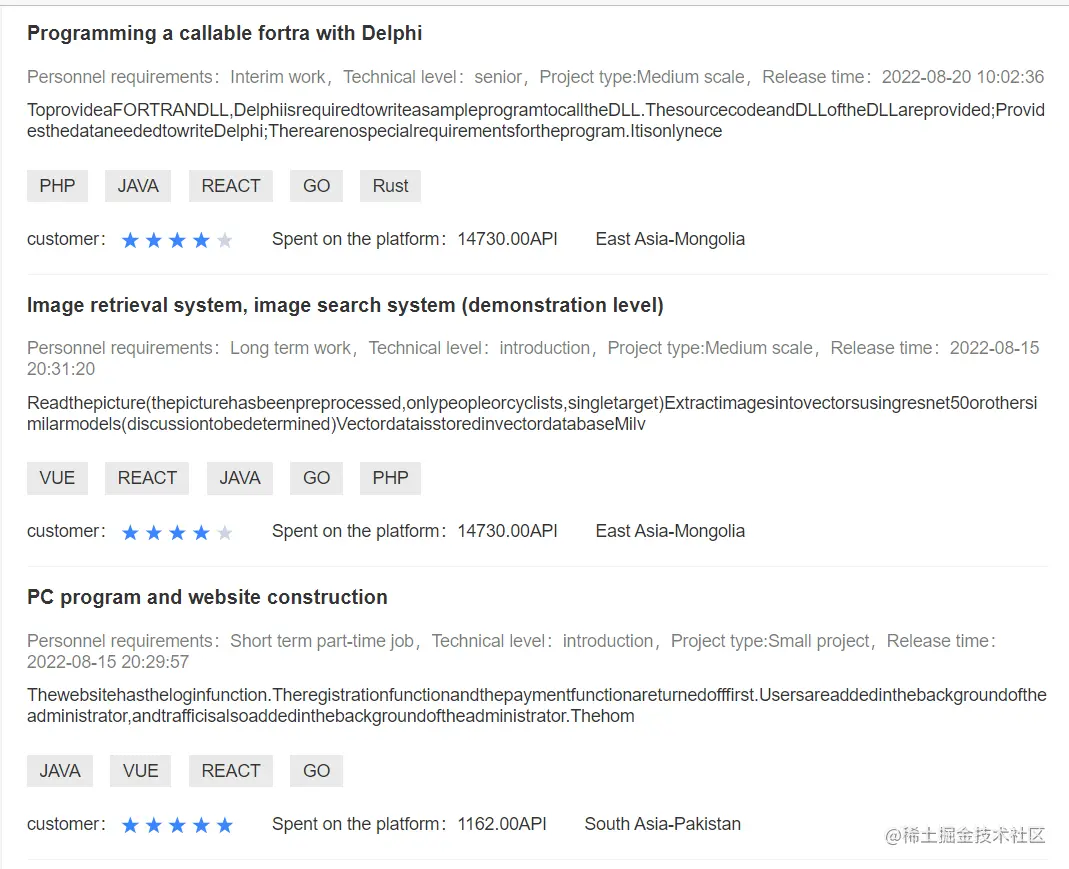Select 'Short term part-time job' text

322,641
